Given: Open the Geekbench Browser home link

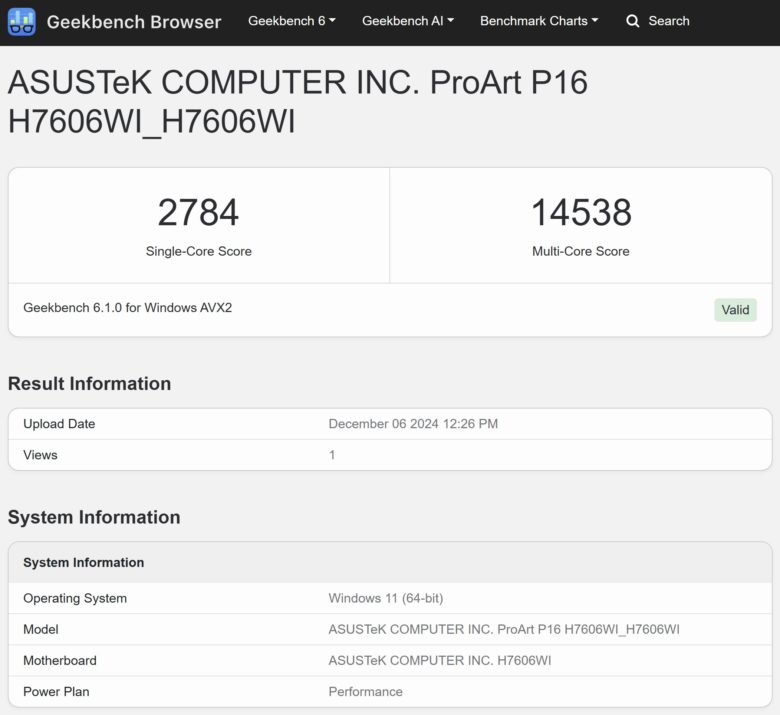Looking at the screenshot, I should [x=134, y=22].
